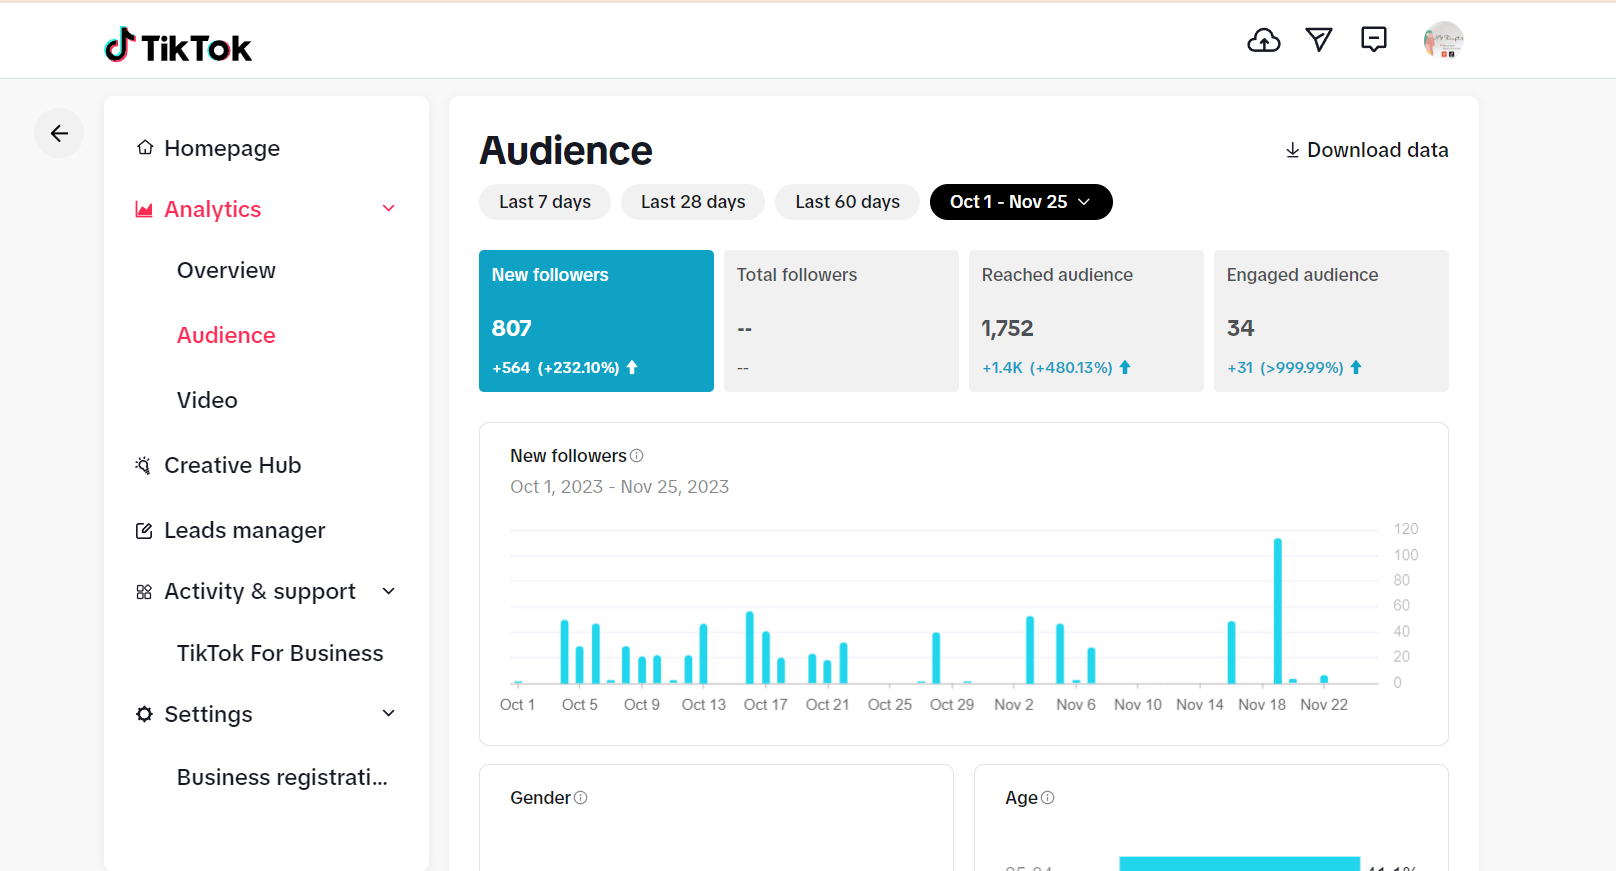Open TikTok For Business

280,654
